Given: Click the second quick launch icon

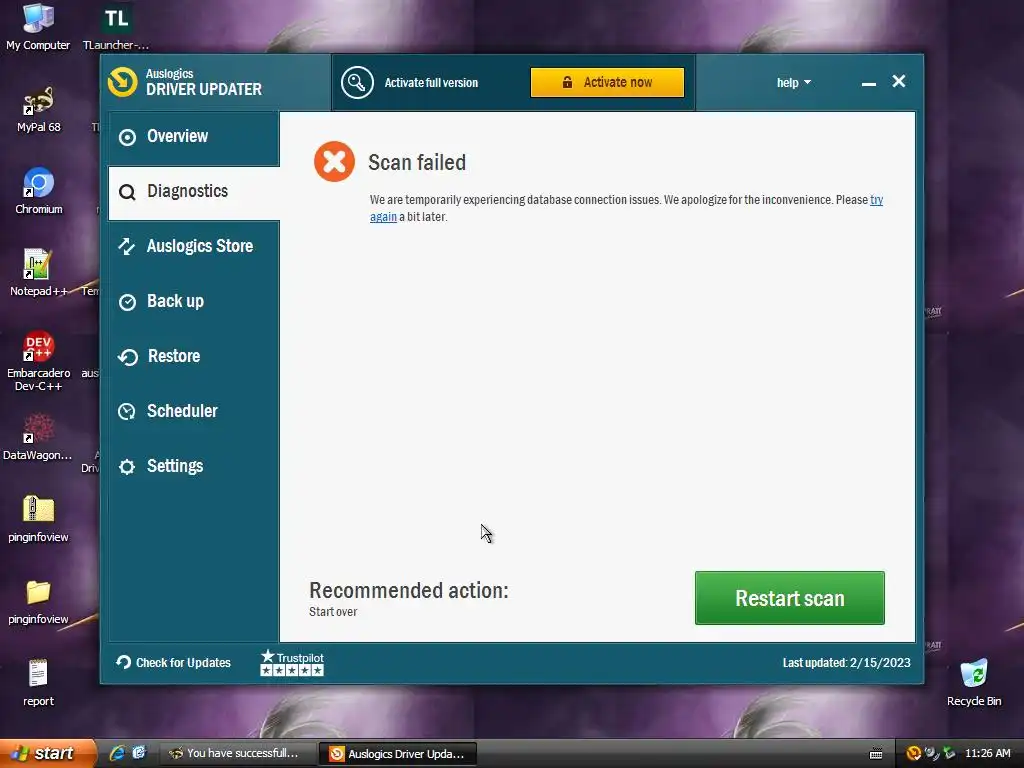Looking at the screenshot, I should [139, 753].
